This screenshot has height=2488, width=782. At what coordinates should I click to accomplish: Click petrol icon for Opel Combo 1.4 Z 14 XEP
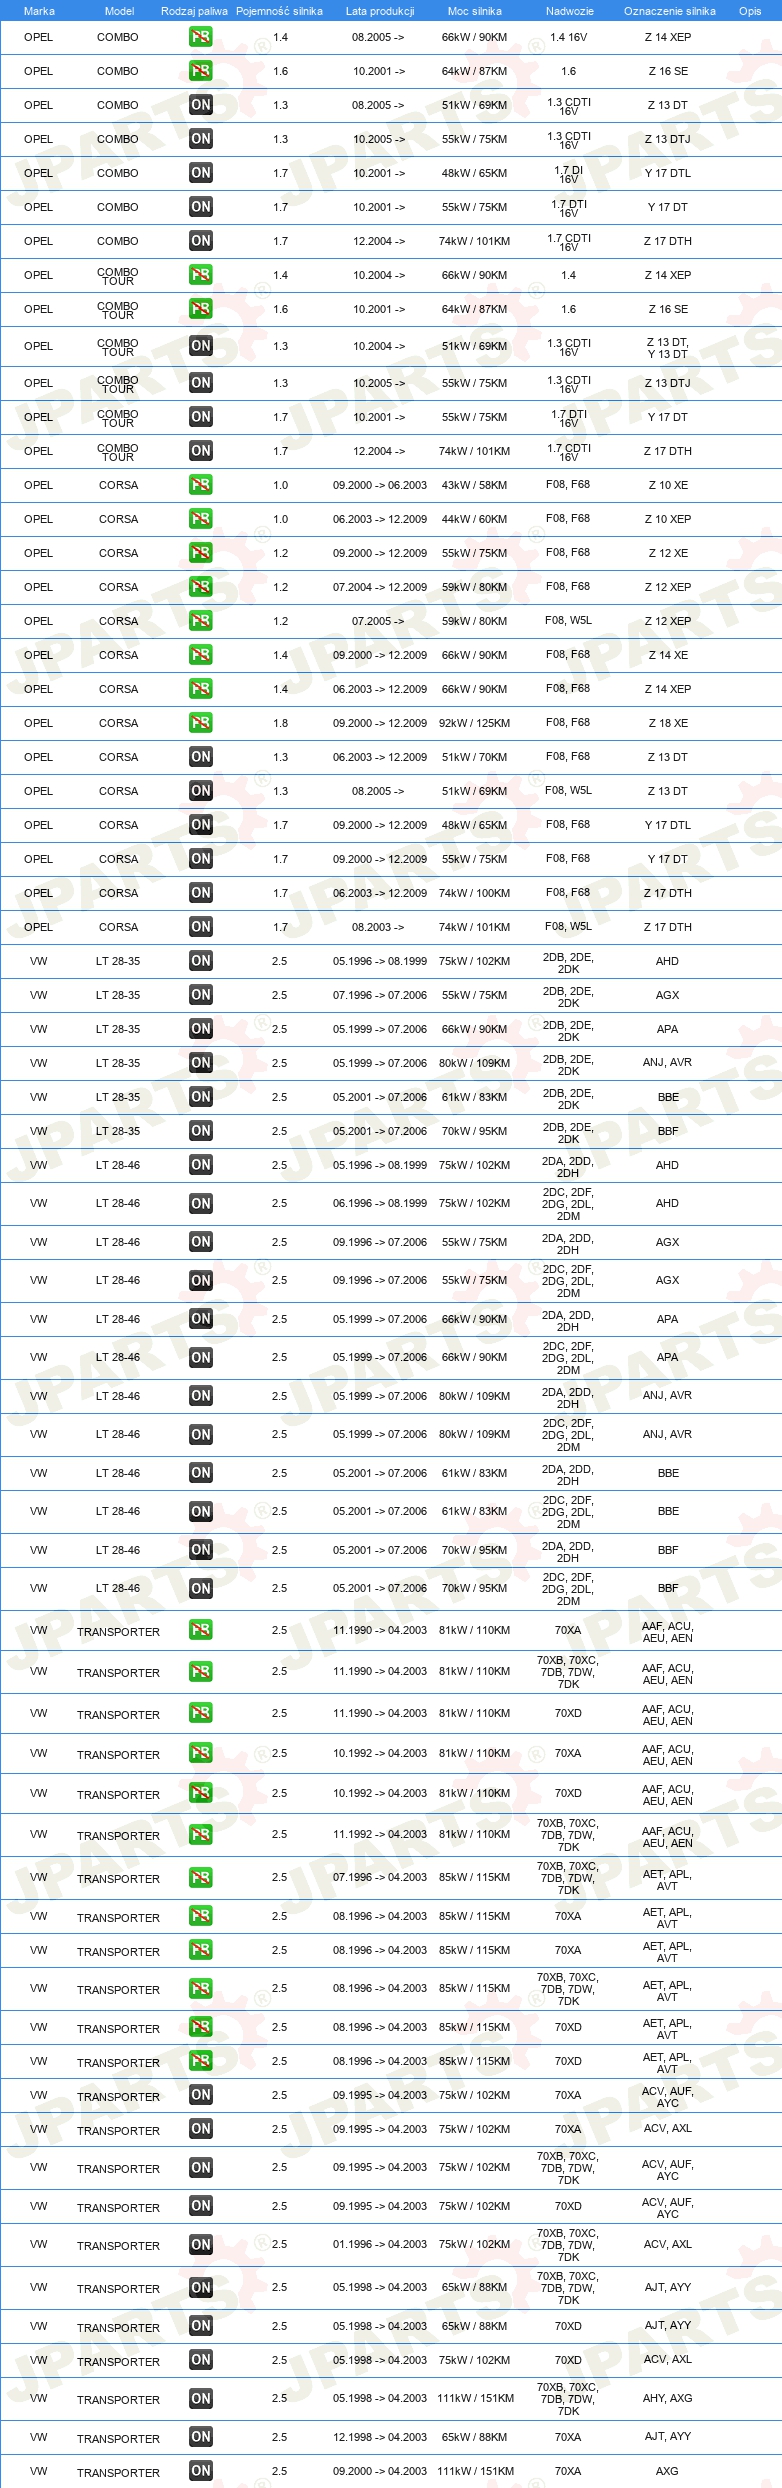coord(200,37)
